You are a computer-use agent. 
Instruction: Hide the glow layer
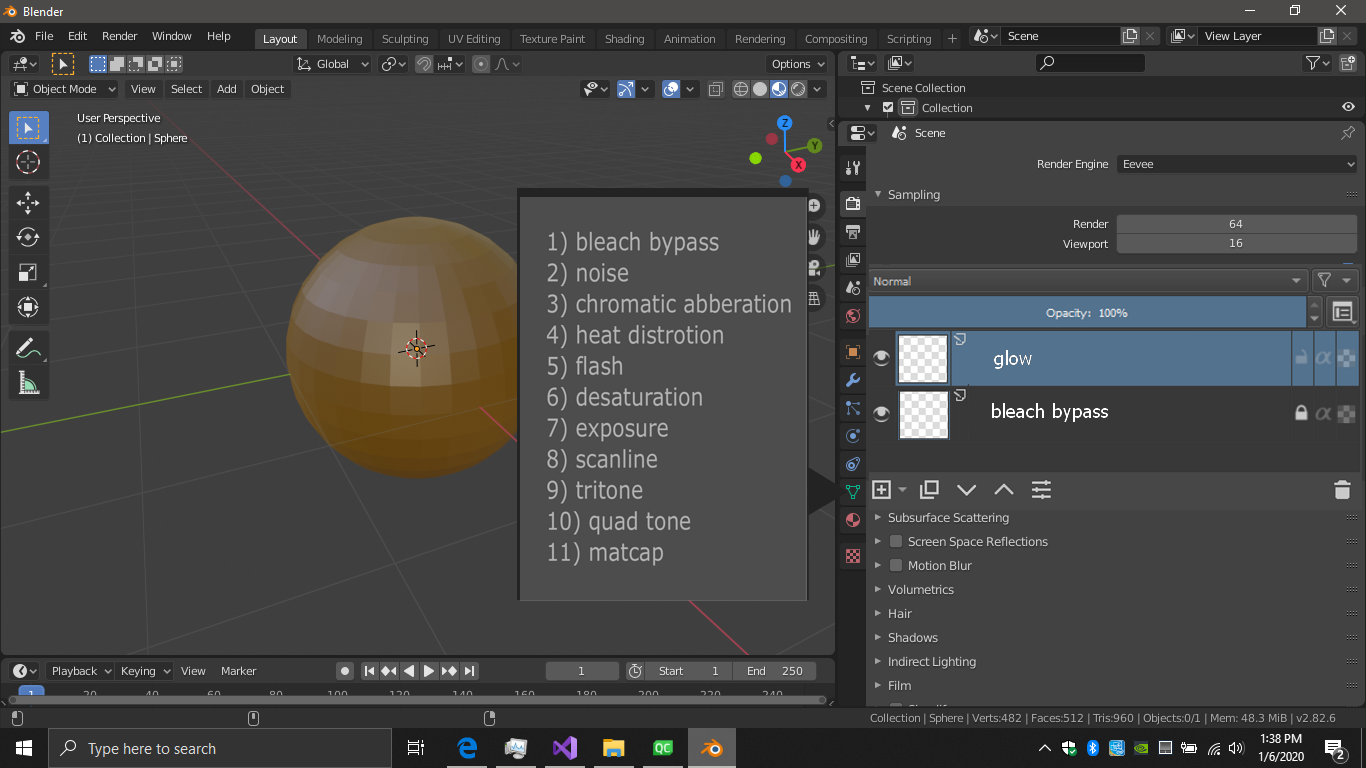(881, 359)
